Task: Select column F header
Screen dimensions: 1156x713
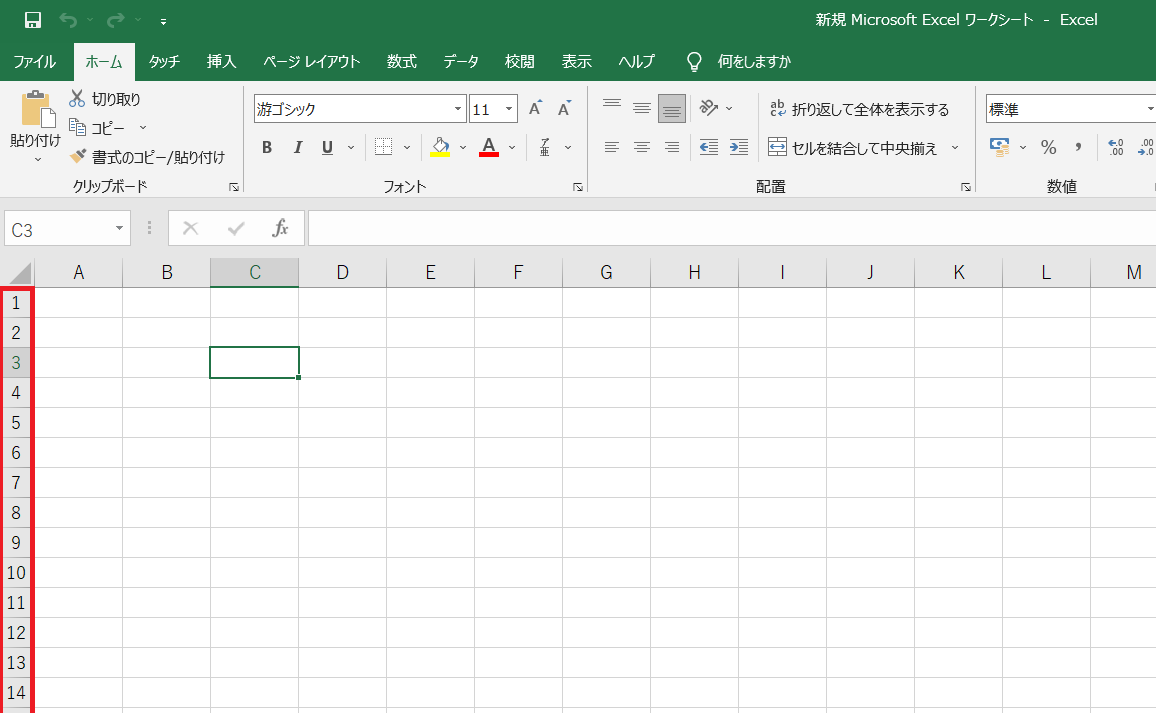Action: pyautogui.click(x=518, y=272)
